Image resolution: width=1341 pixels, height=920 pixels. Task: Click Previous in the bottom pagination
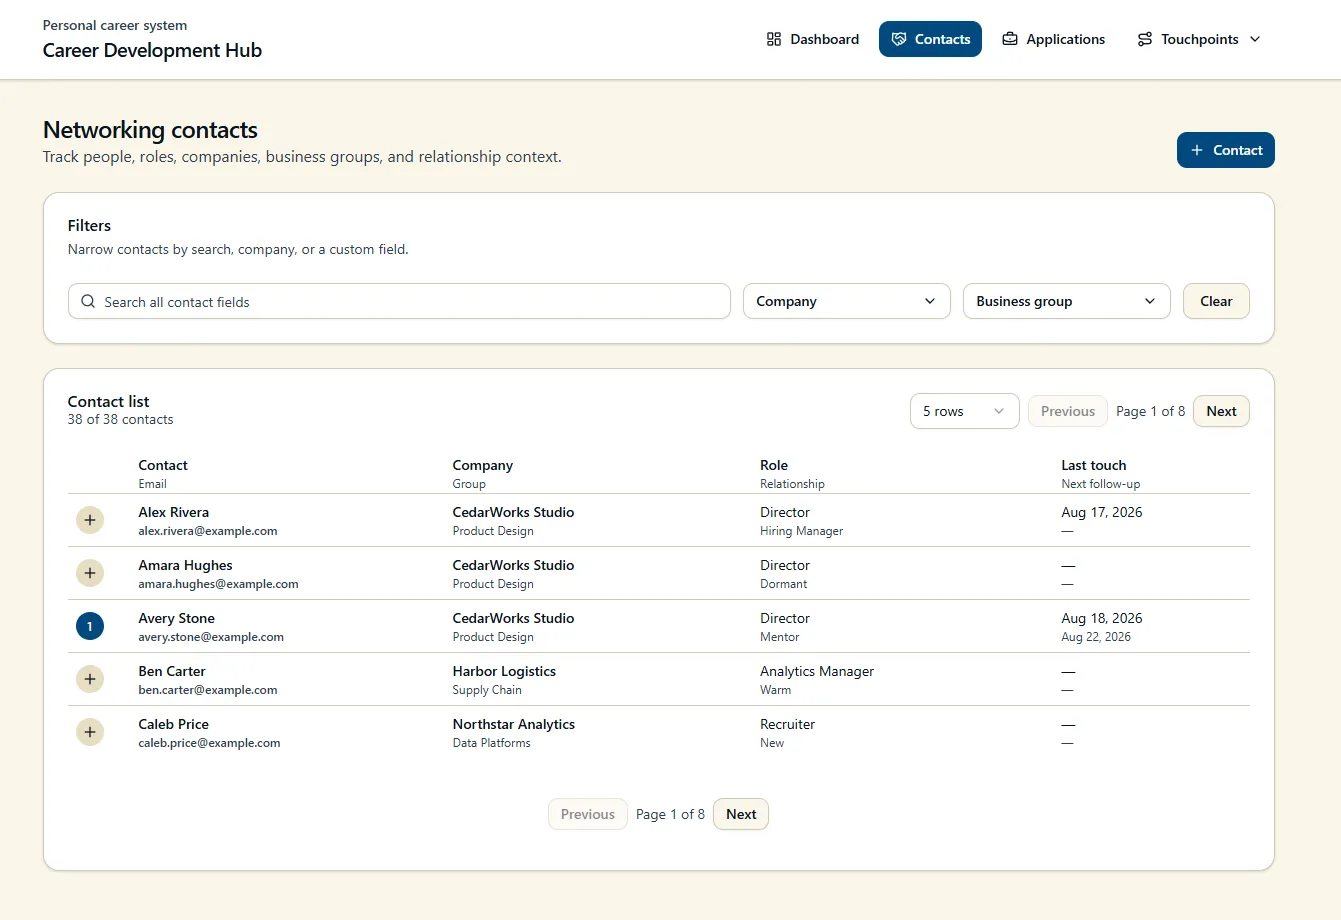tap(588, 814)
